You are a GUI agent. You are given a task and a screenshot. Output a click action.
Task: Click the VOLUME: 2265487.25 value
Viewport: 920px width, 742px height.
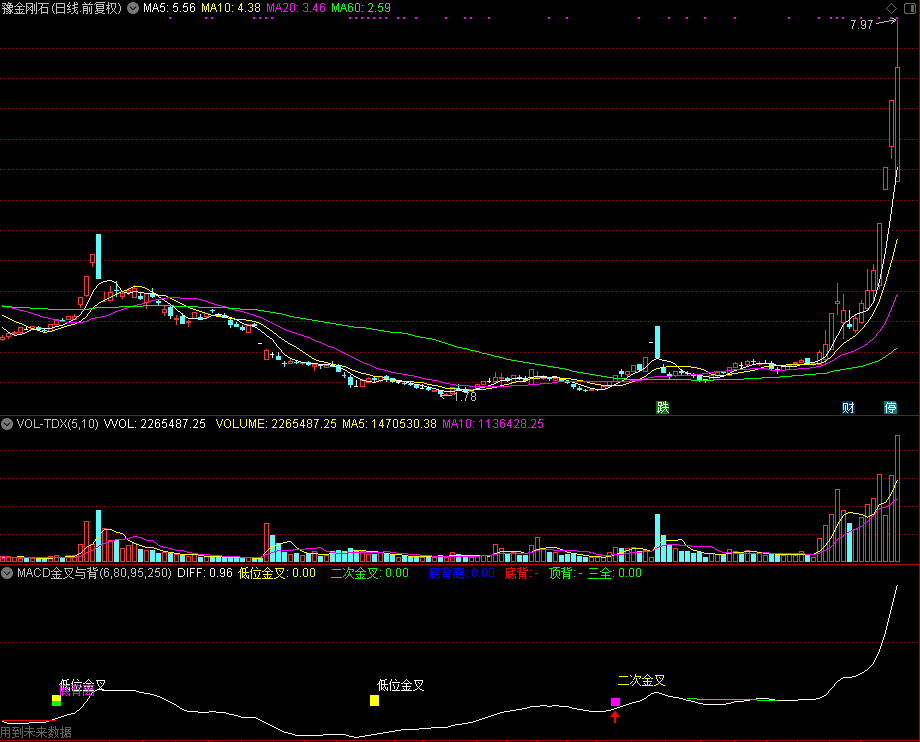click(x=276, y=424)
